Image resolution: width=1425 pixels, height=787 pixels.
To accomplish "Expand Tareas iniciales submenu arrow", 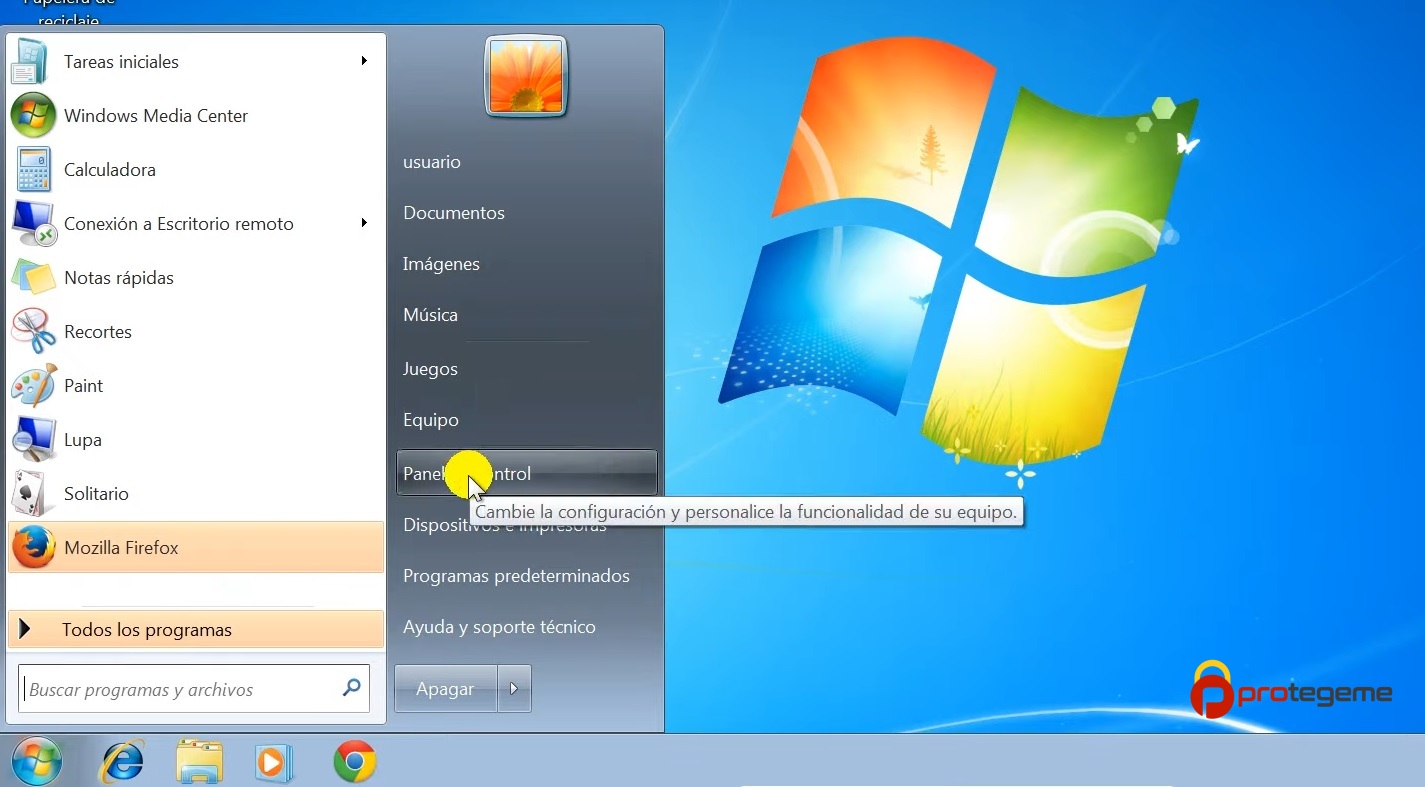I will 365,61.
